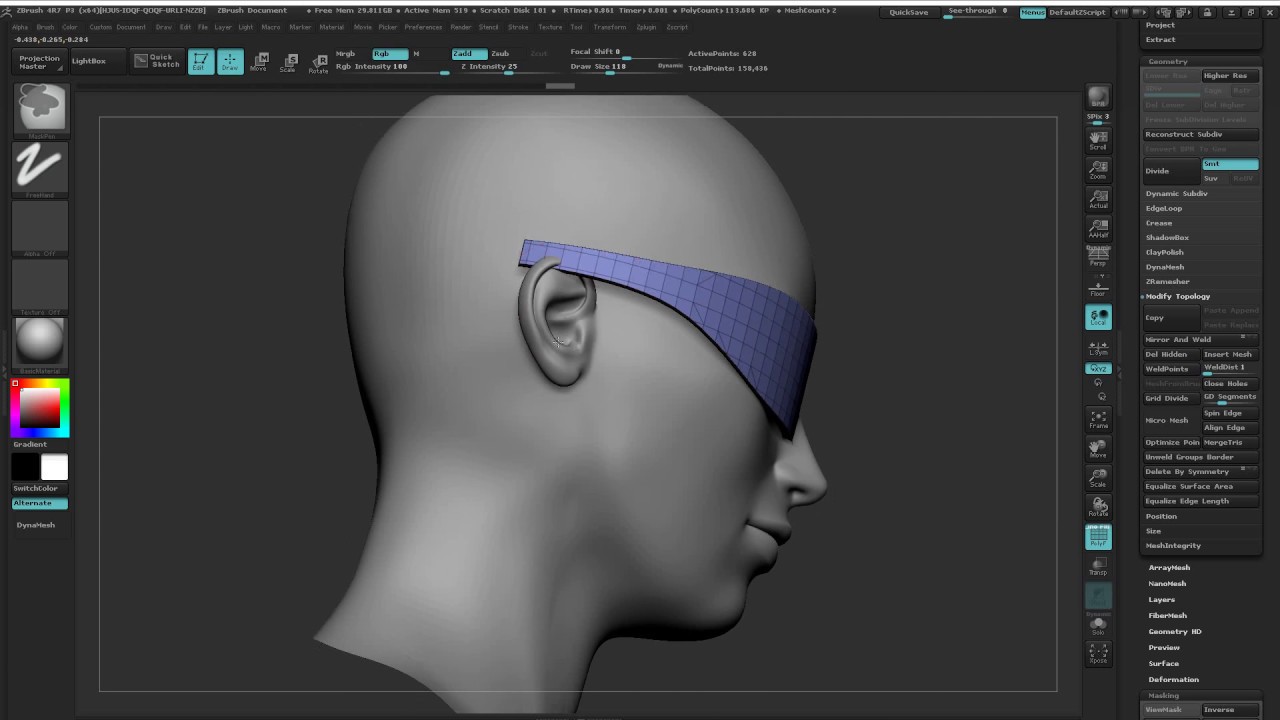The width and height of the screenshot is (1280, 720).
Task: Select the black main color swatch
Action: pos(25,467)
